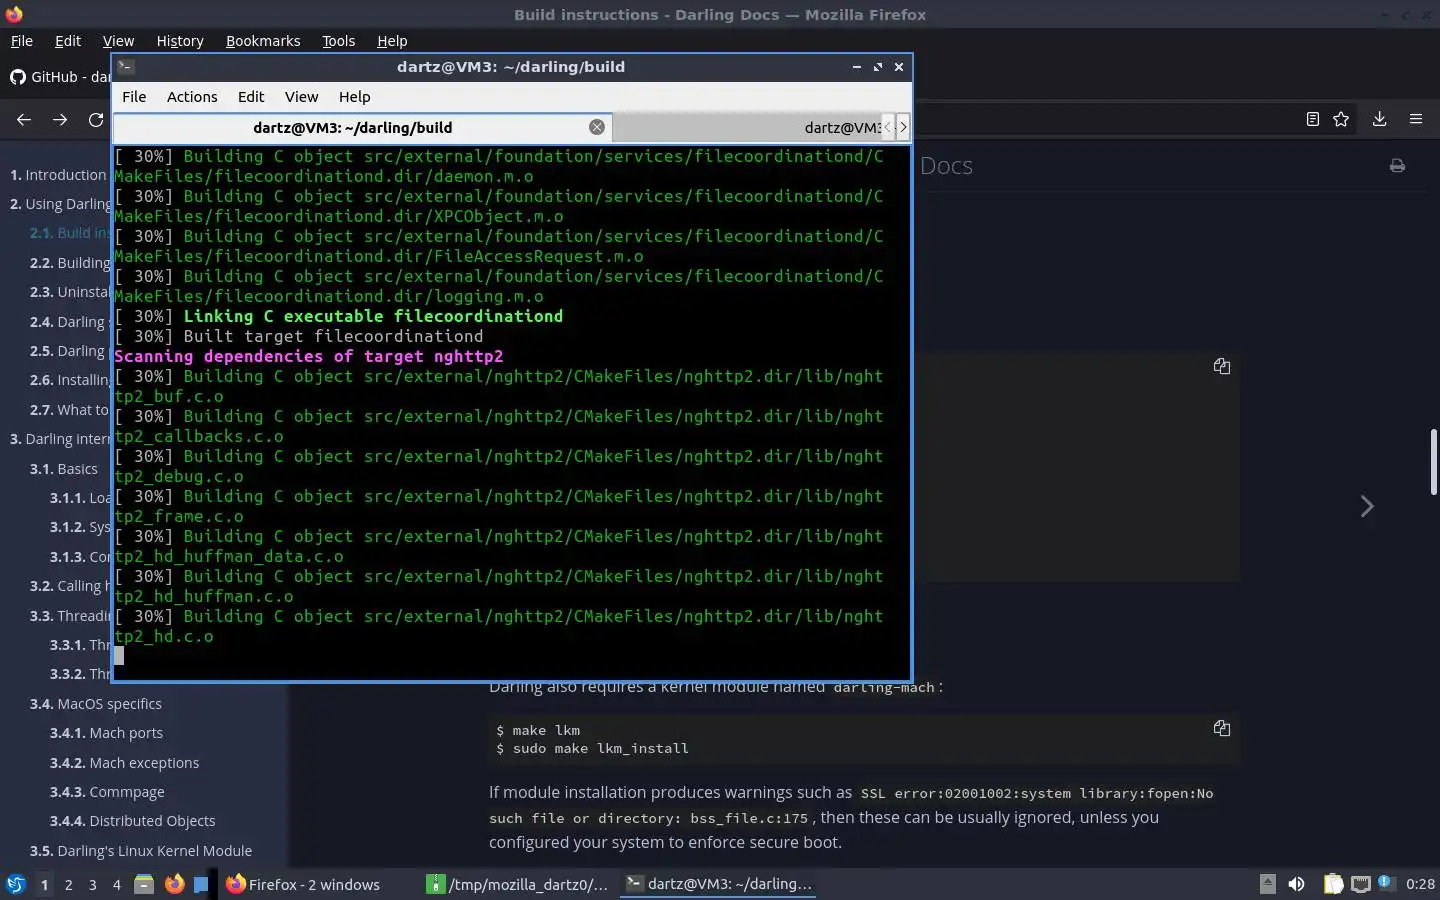Screen dimensions: 1440x900
Task: Switch to workspace 1
Action: point(44,885)
